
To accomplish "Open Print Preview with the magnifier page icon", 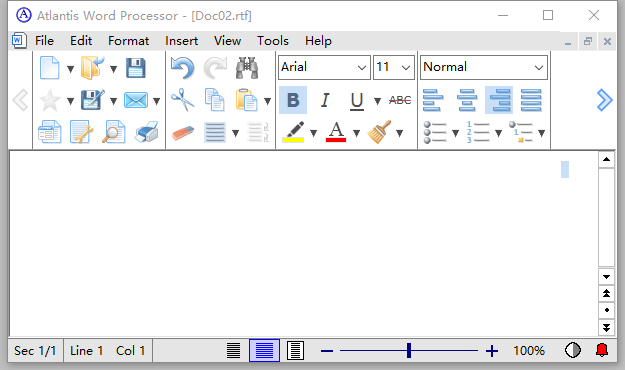I will tap(114, 132).
